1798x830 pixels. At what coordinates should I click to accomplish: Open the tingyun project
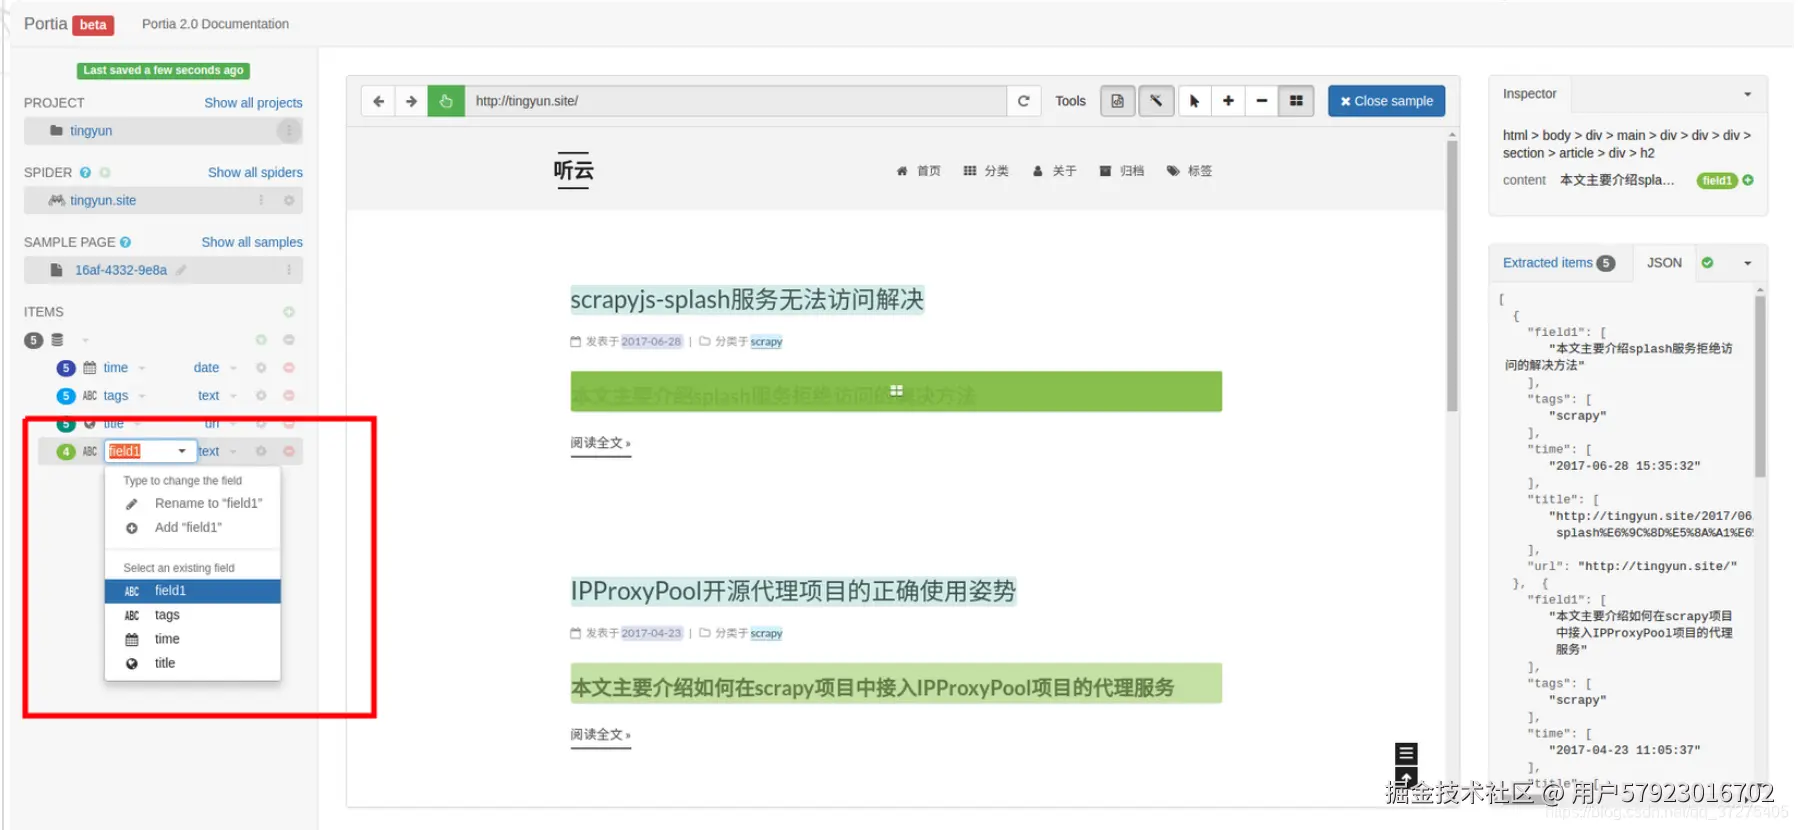pyautogui.click(x=91, y=131)
